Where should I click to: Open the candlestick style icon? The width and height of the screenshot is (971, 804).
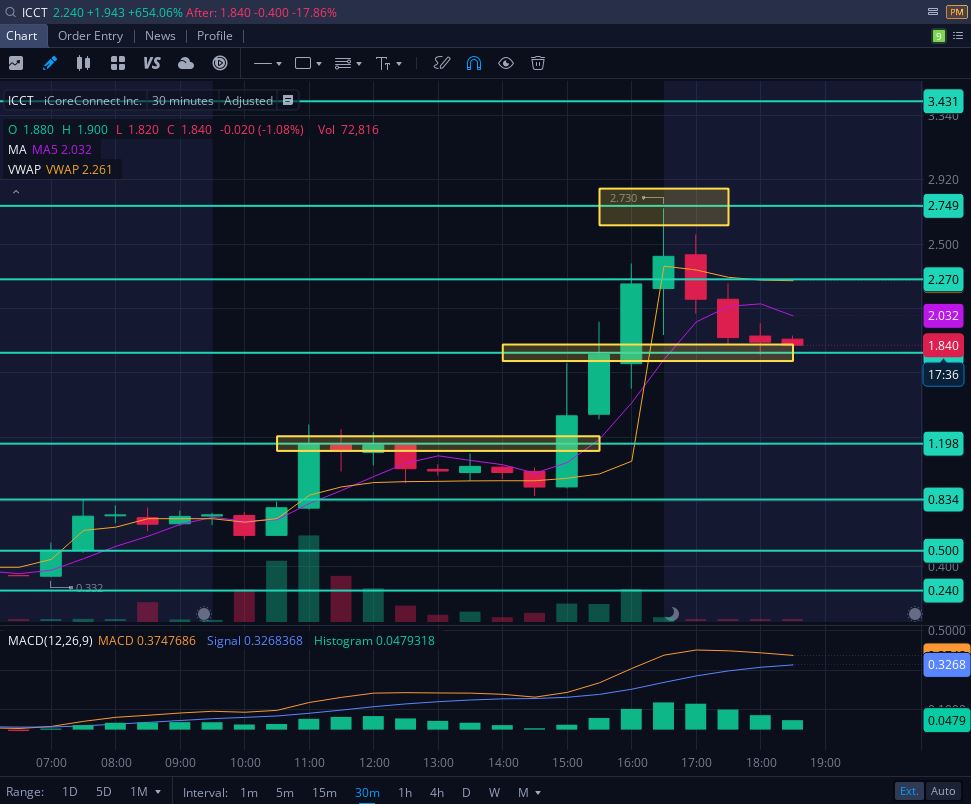[x=83, y=63]
